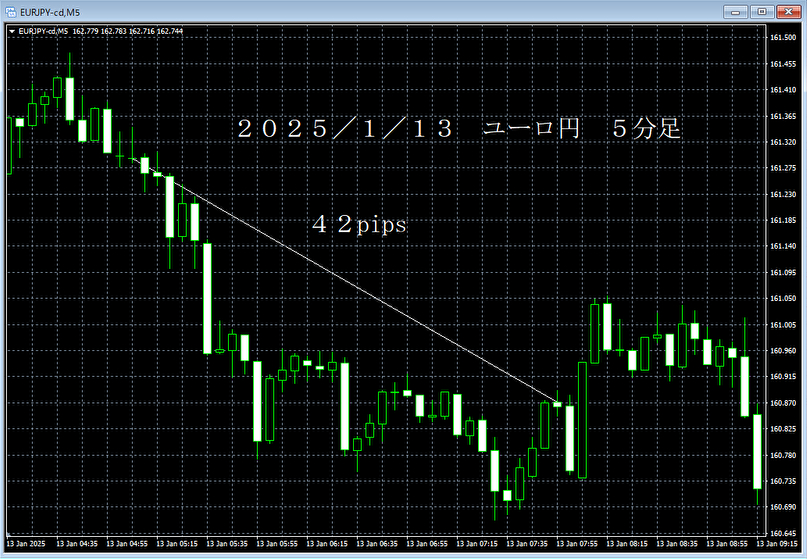Click the 13 Jan 07:15 time label

(x=476, y=544)
